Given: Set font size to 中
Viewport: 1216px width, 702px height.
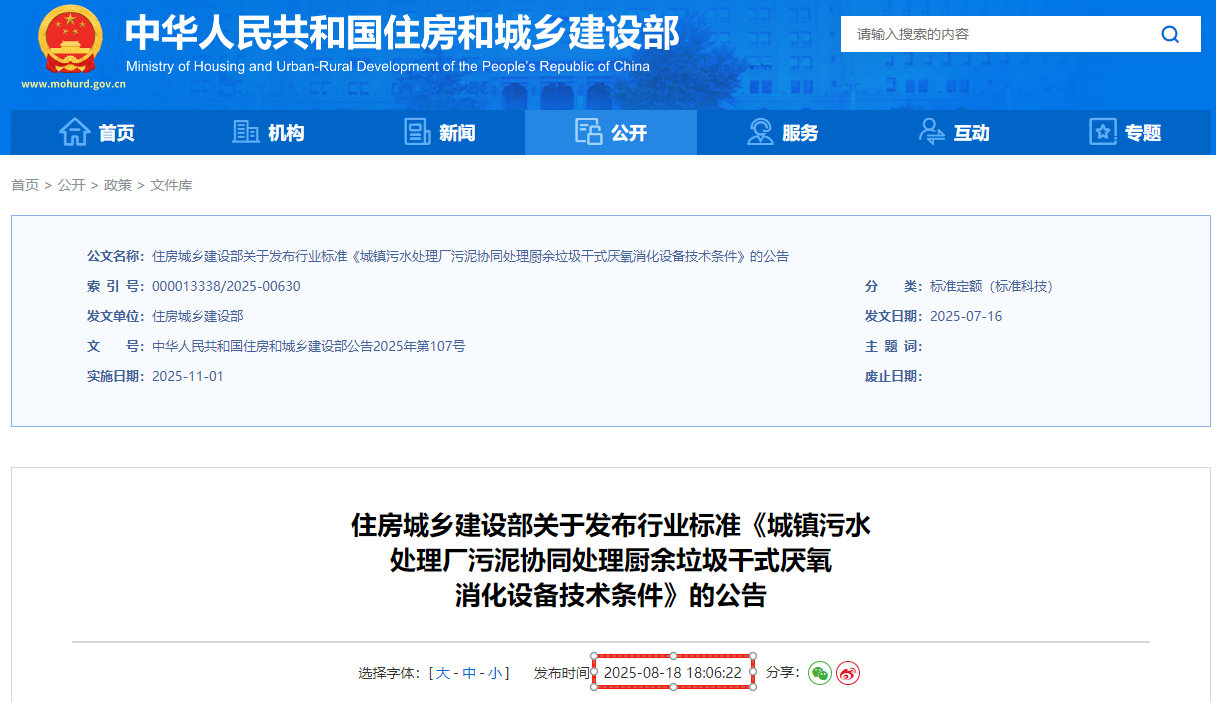Looking at the screenshot, I should (469, 673).
